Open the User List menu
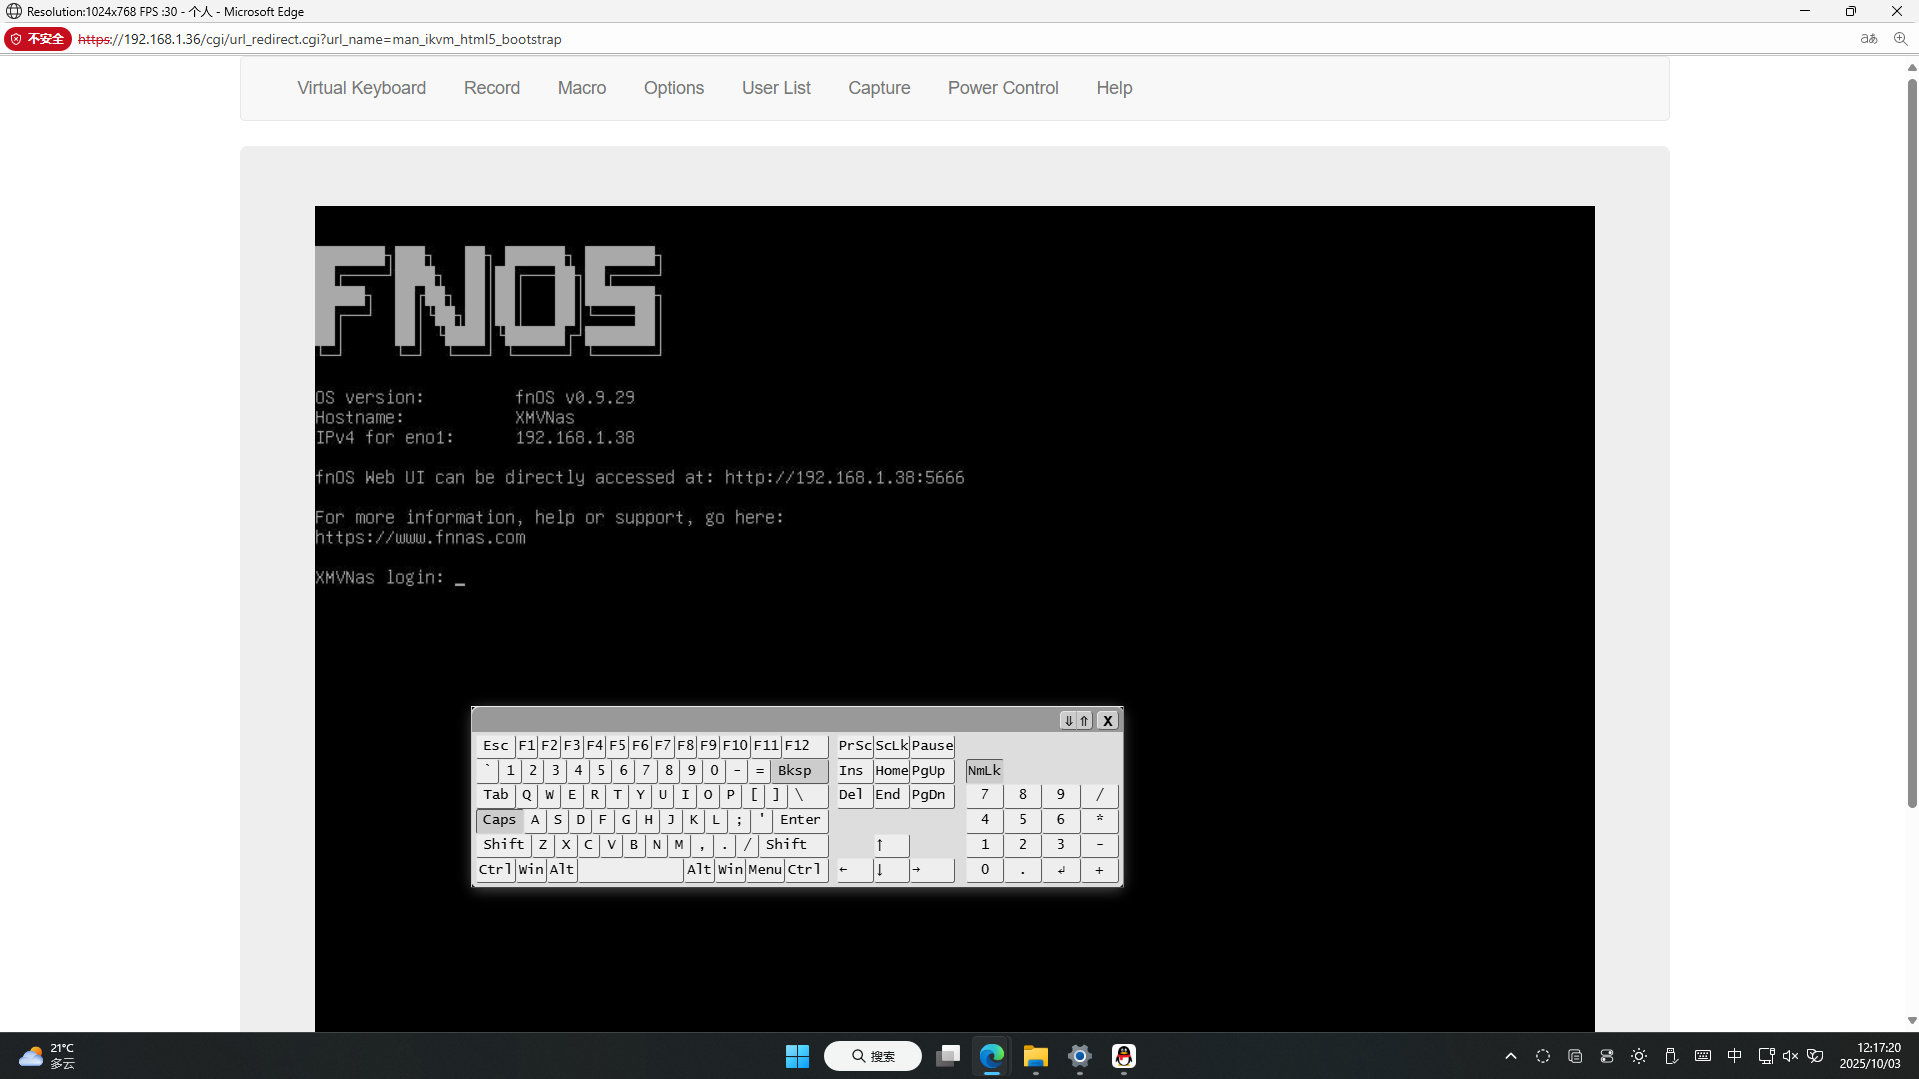The image size is (1919, 1079). coord(775,88)
